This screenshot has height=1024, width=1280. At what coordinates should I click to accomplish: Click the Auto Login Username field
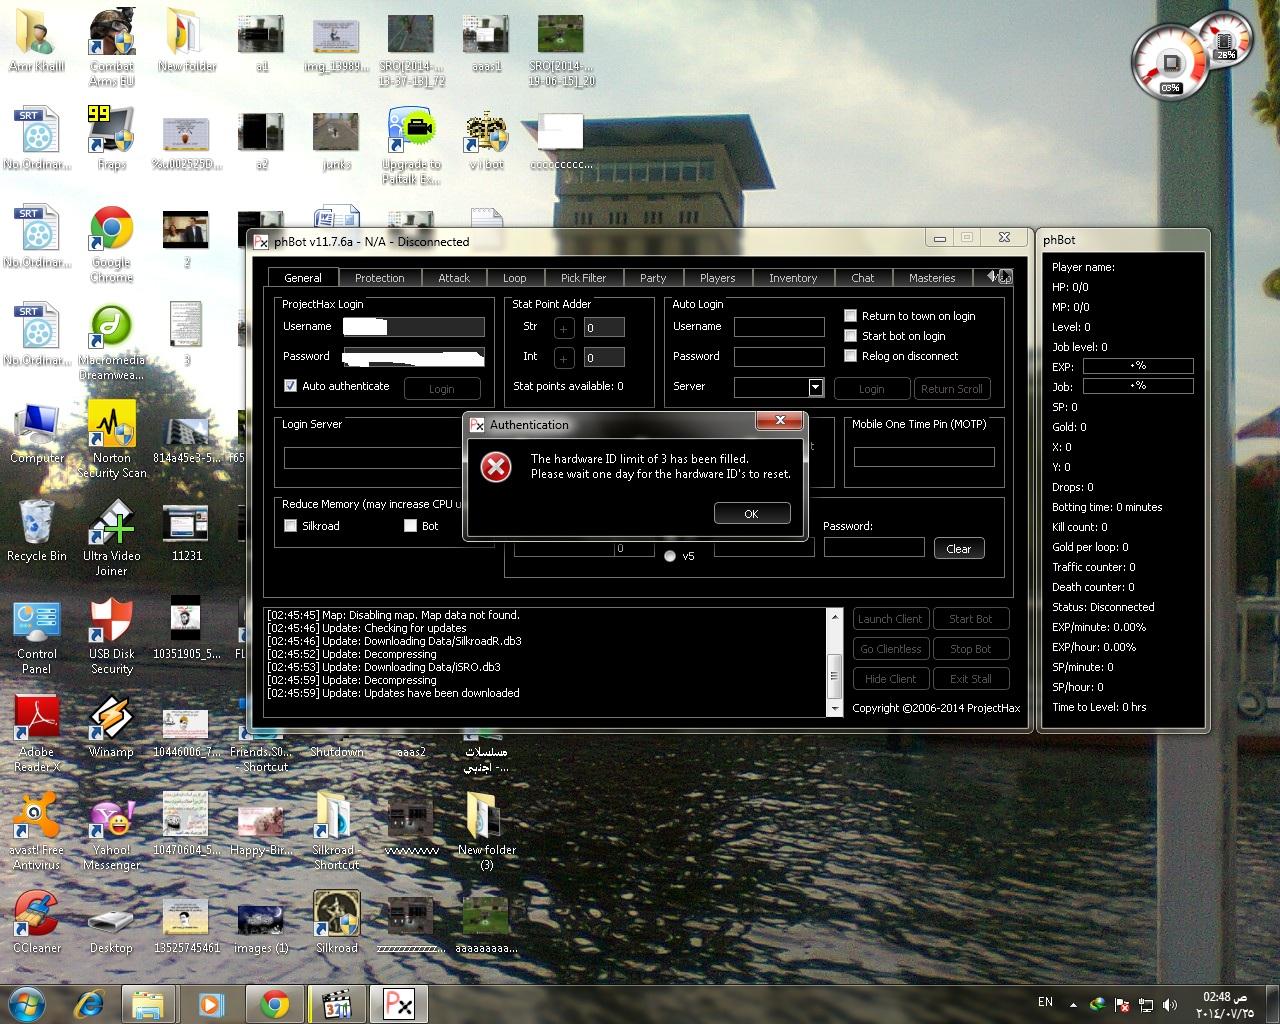point(779,327)
